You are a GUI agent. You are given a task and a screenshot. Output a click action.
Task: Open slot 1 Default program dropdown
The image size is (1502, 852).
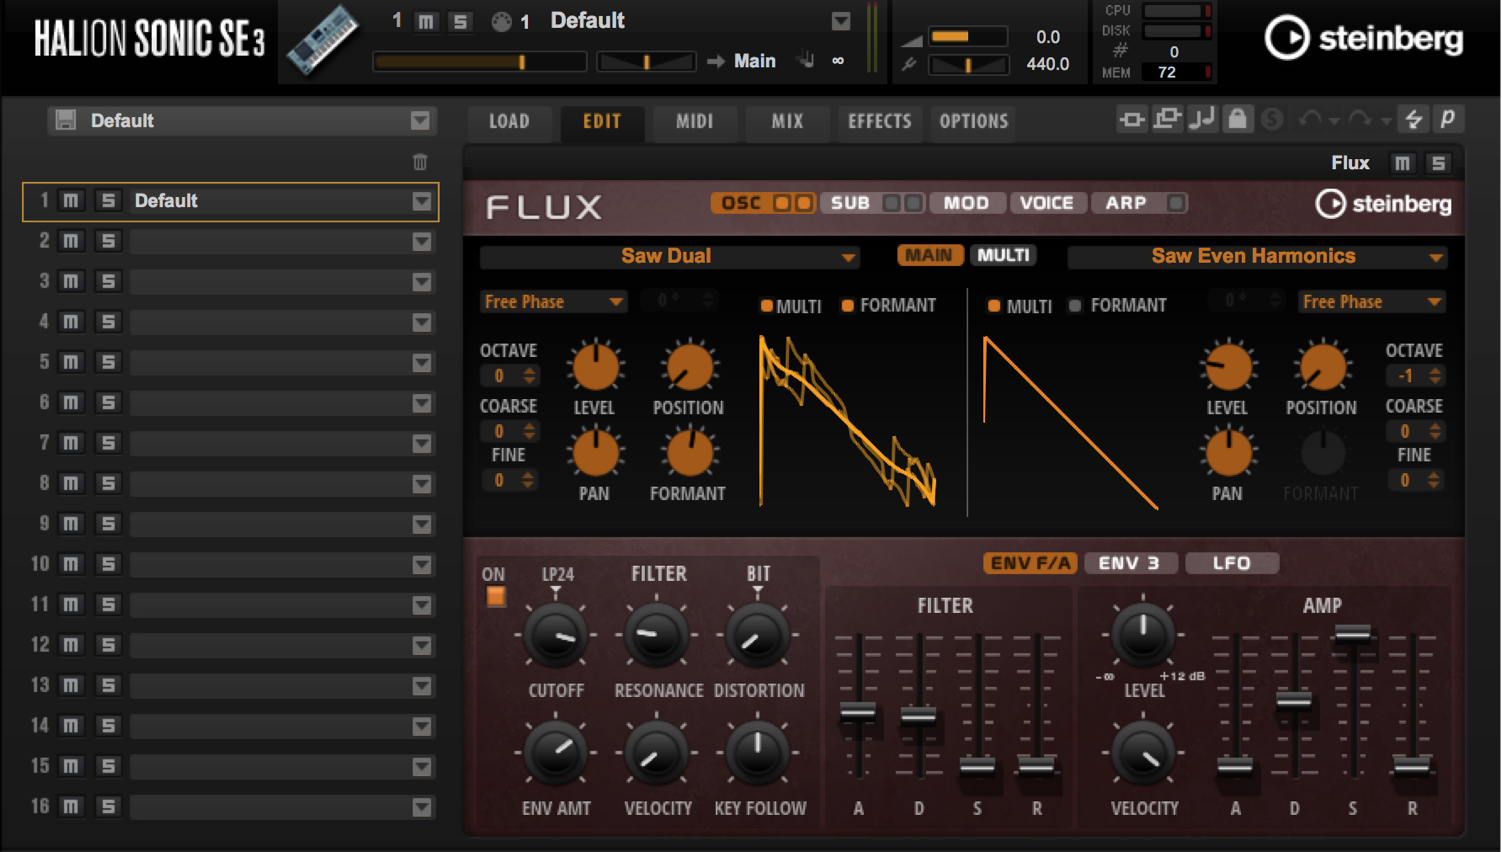[x=422, y=201]
